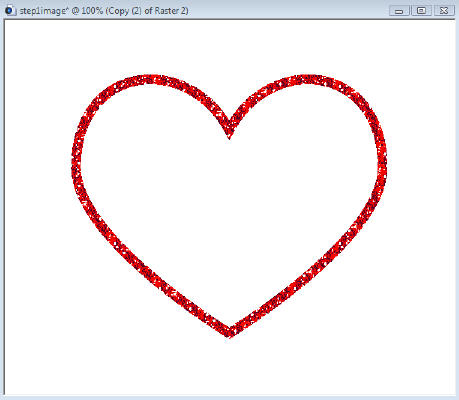This screenshot has width=459, height=400.
Task: Click white canvas area directly below the heart tip
Action: pos(229,367)
